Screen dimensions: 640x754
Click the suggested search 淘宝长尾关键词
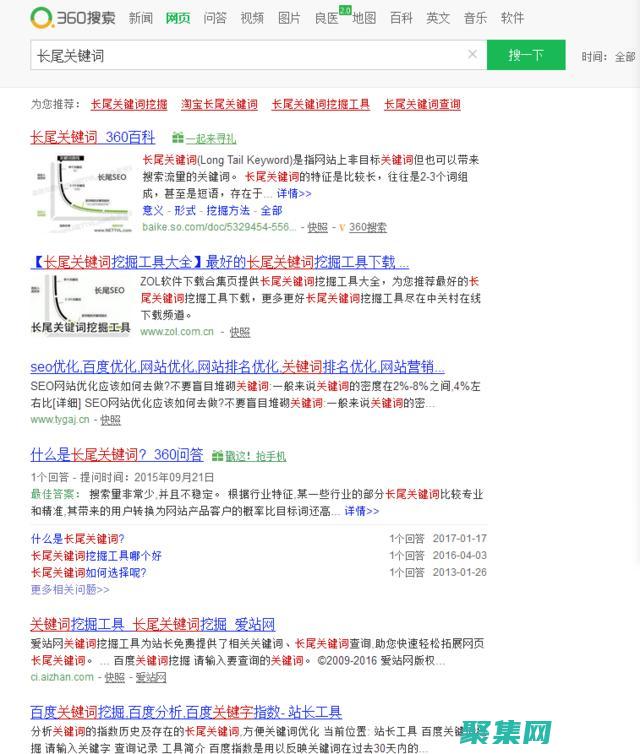[219, 104]
